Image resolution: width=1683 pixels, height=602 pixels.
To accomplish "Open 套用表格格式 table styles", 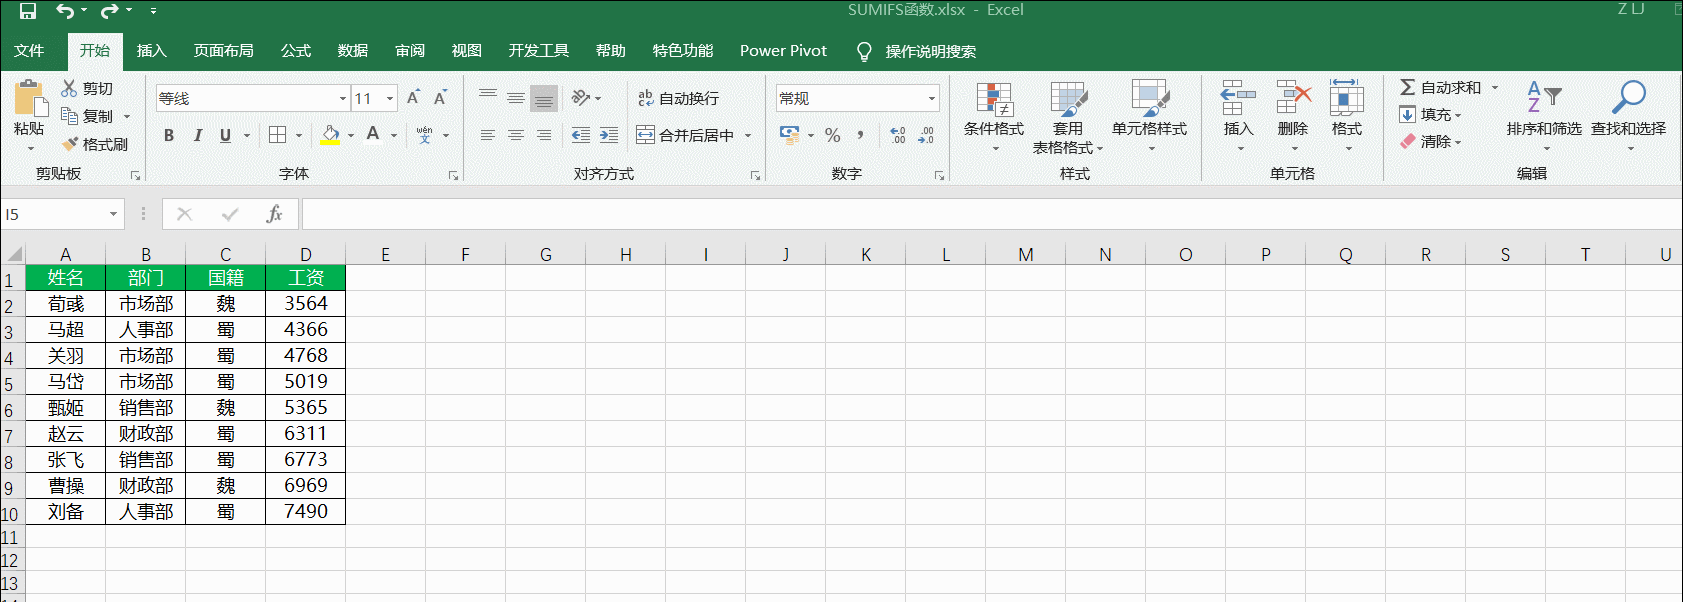I will point(1068,117).
